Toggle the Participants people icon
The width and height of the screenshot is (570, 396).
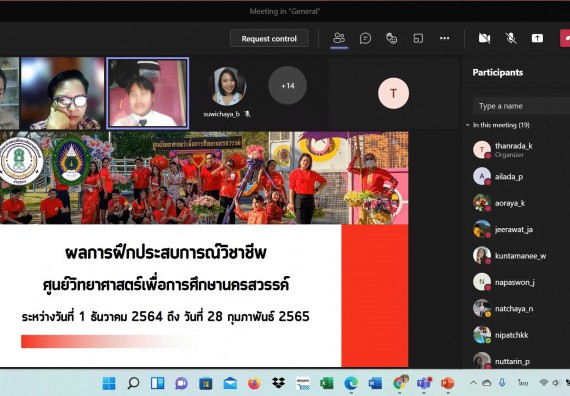(339, 38)
